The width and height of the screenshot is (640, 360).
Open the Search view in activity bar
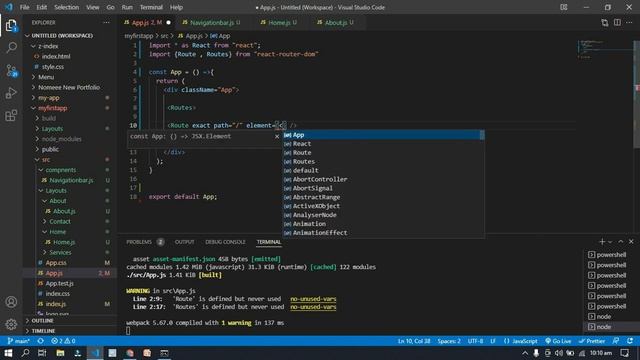point(11,48)
